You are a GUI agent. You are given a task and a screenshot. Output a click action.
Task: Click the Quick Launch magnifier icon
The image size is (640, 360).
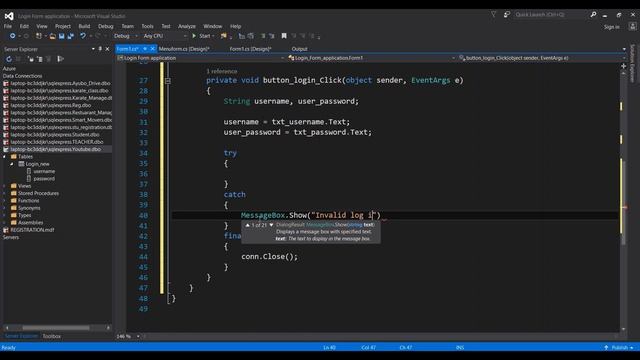tap(593, 15)
